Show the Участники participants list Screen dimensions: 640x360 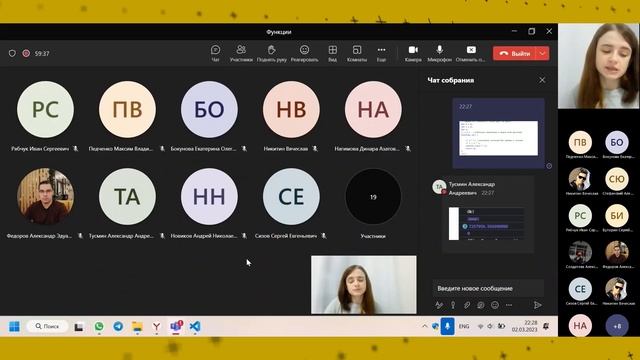tap(241, 53)
